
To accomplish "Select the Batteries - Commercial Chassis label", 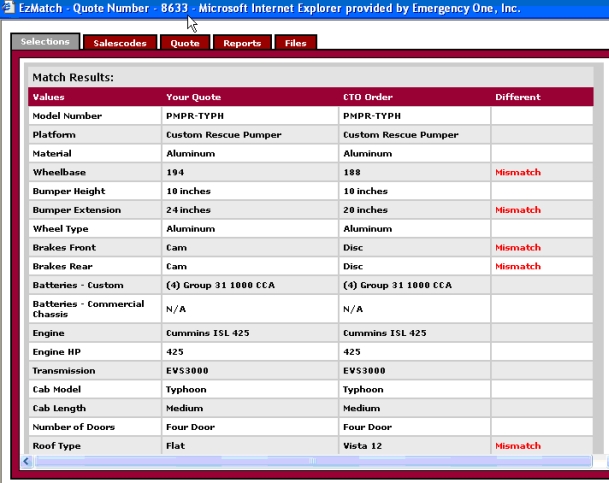I will point(88,309).
